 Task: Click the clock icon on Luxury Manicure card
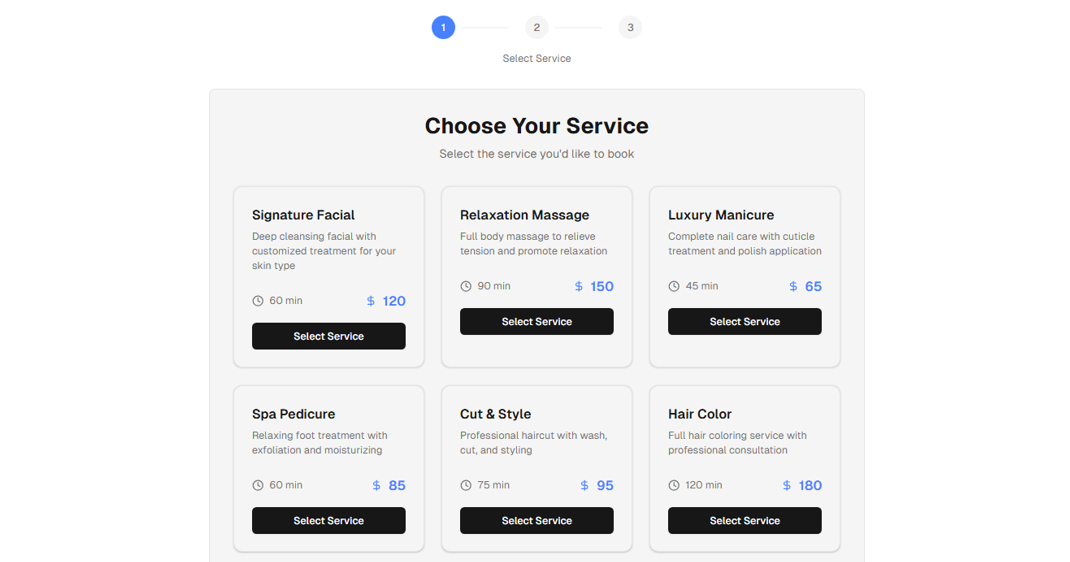674,286
